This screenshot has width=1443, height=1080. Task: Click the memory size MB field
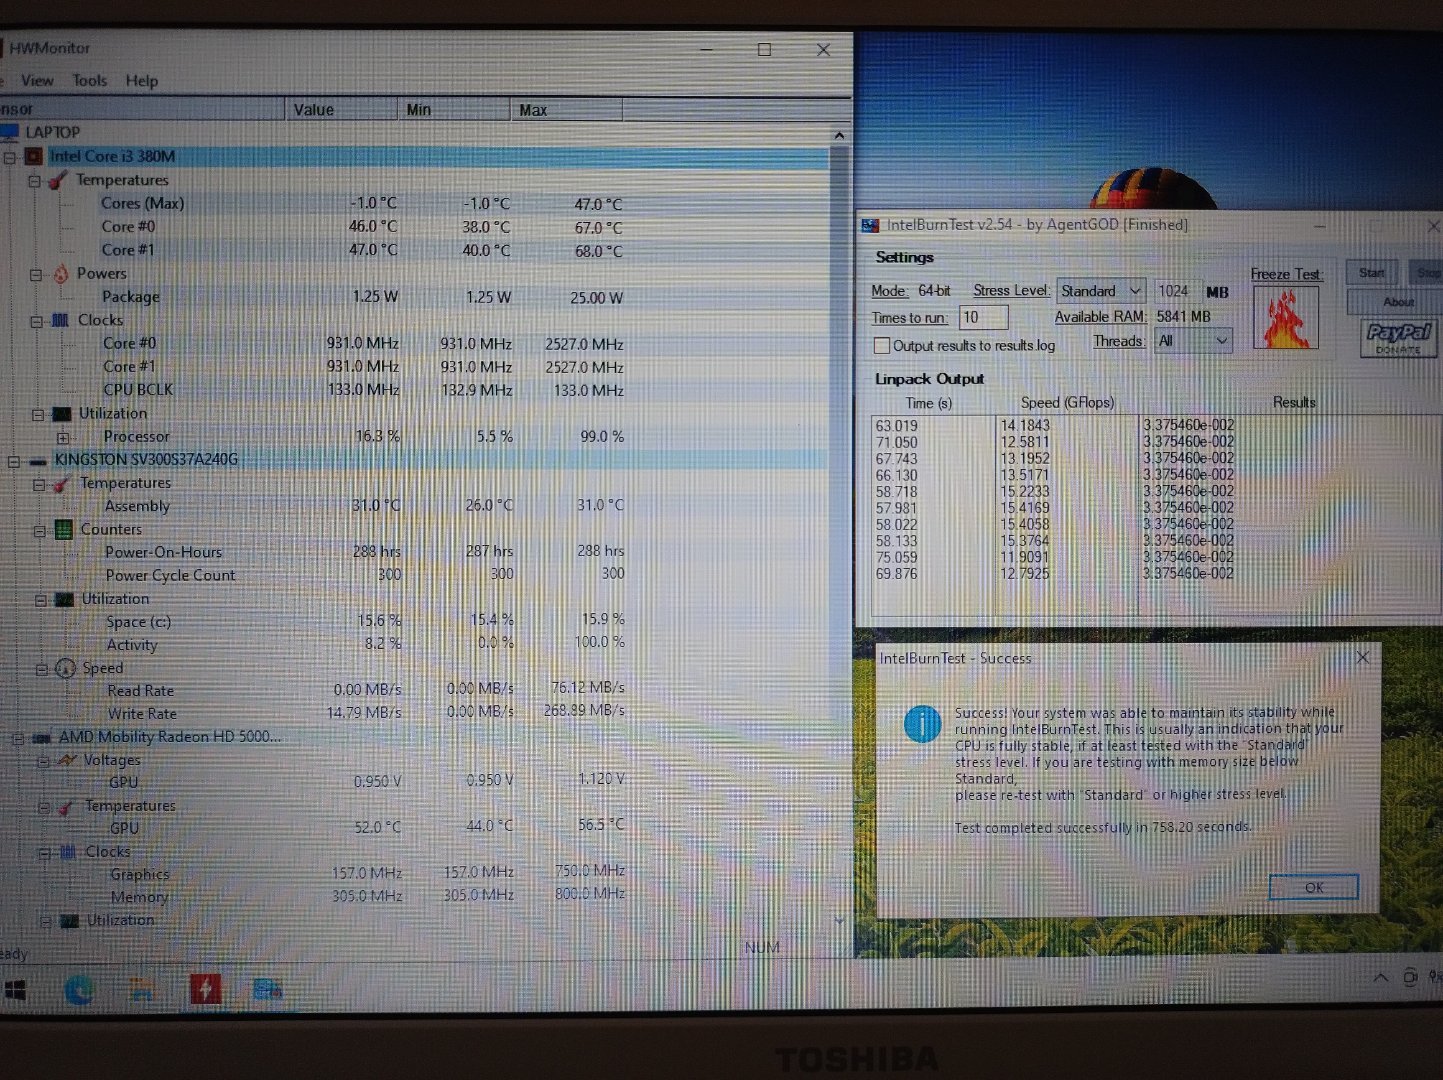tap(1177, 291)
